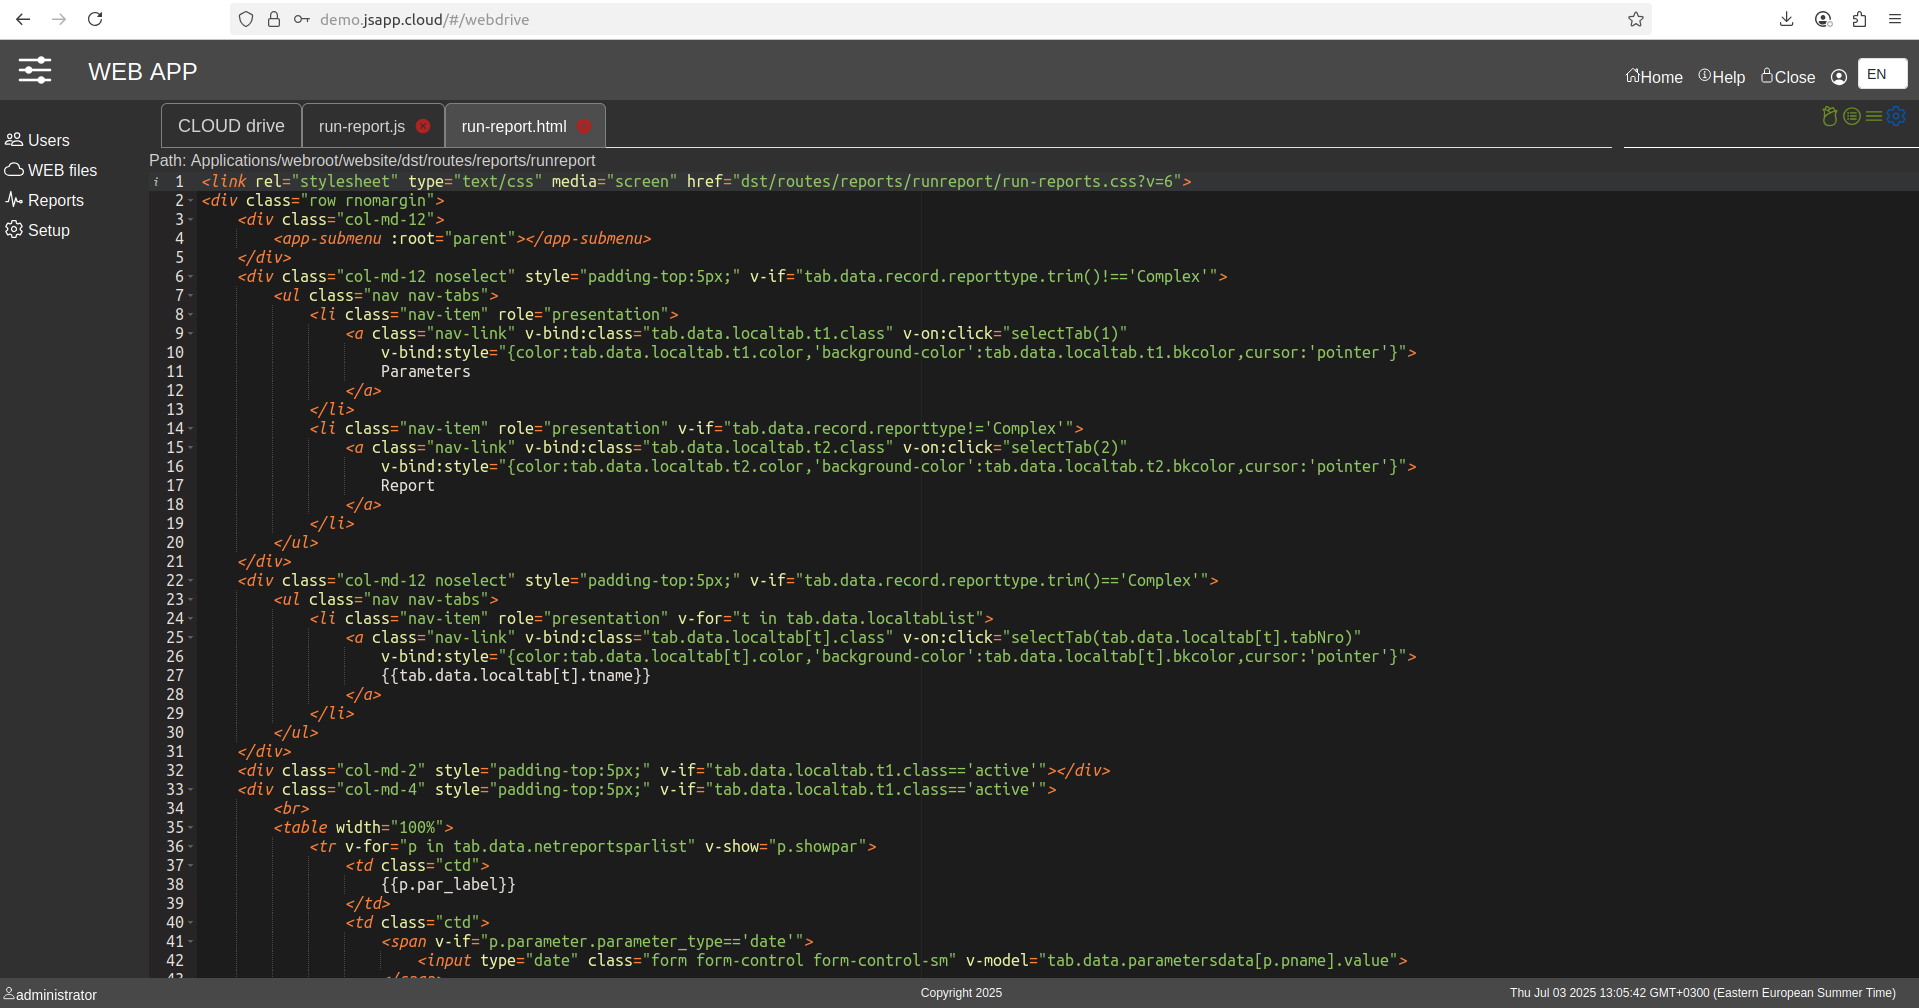Viewport: 1919px width, 1008px height.
Task: Close the run-report.html tab with red X
Action: click(584, 126)
